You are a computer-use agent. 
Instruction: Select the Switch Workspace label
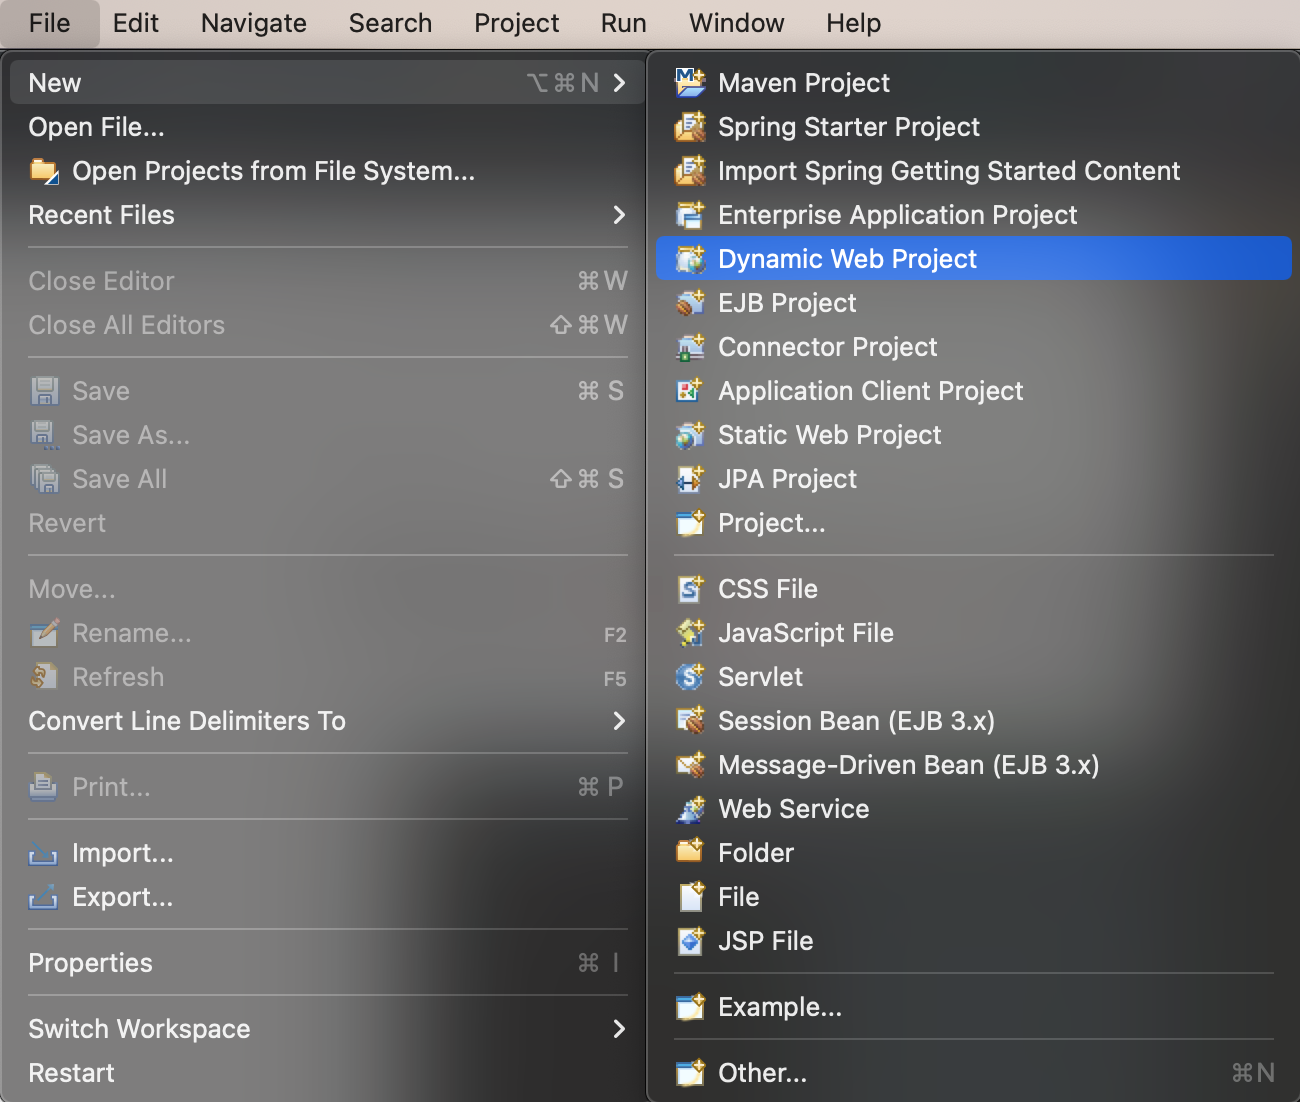point(140,1029)
